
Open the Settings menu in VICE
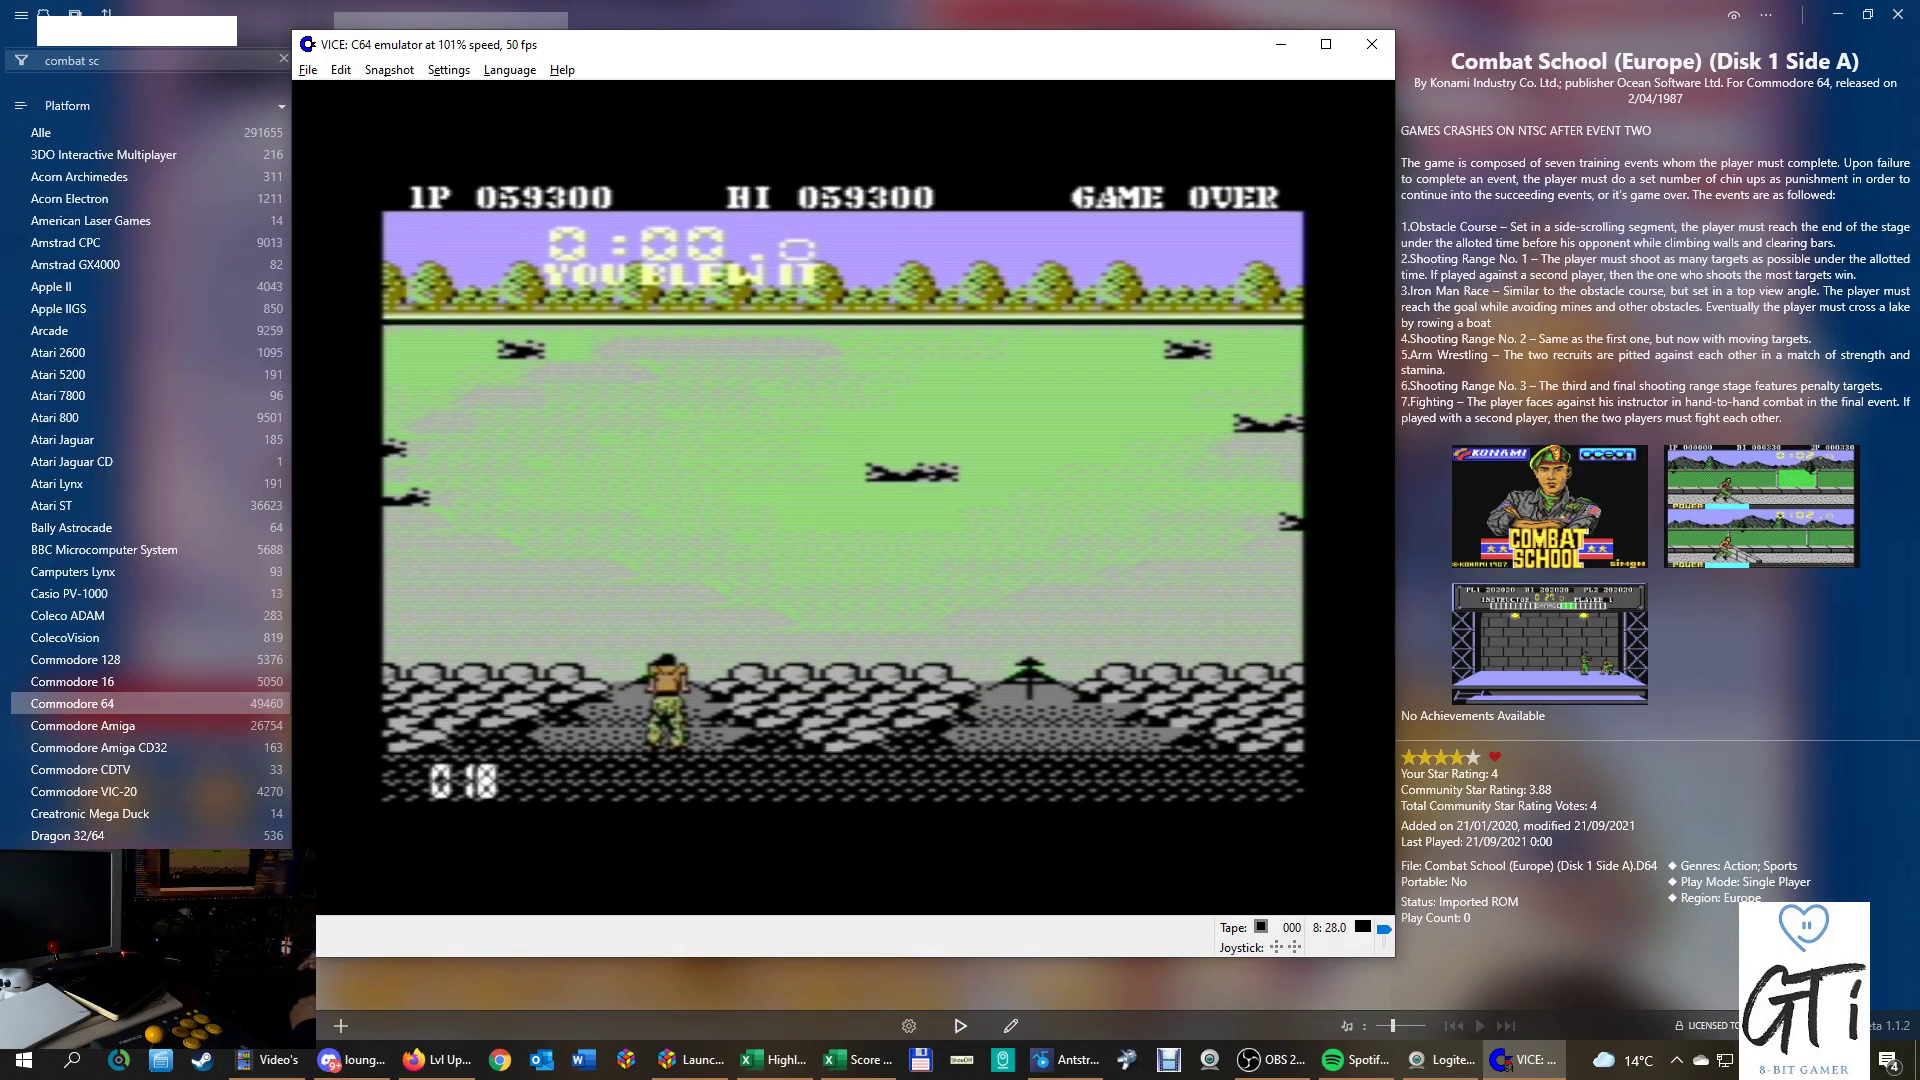(x=448, y=70)
